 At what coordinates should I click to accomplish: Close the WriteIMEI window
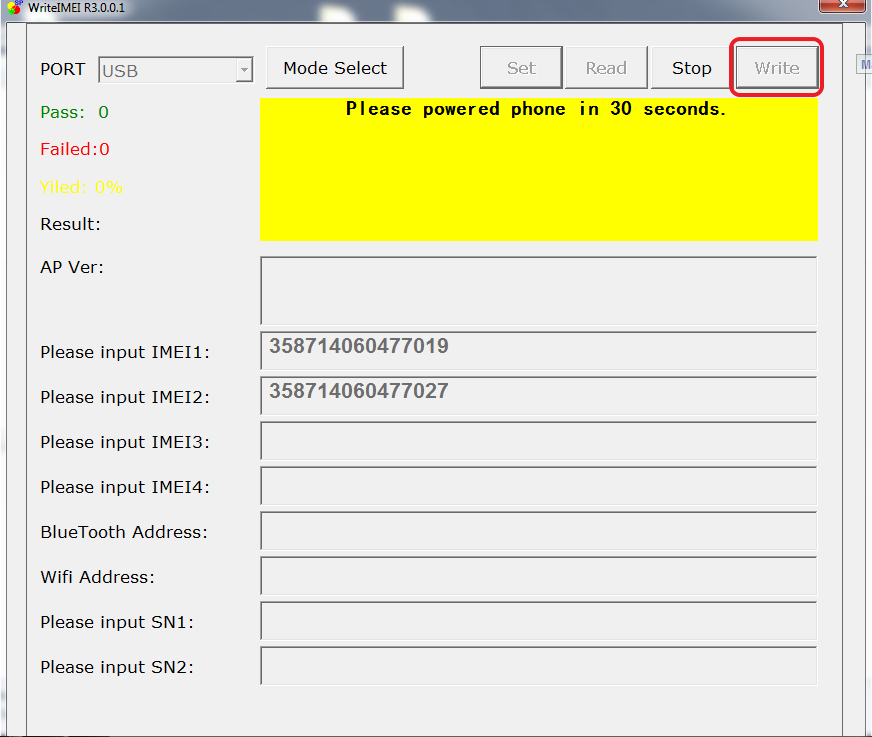pyautogui.click(x=843, y=5)
